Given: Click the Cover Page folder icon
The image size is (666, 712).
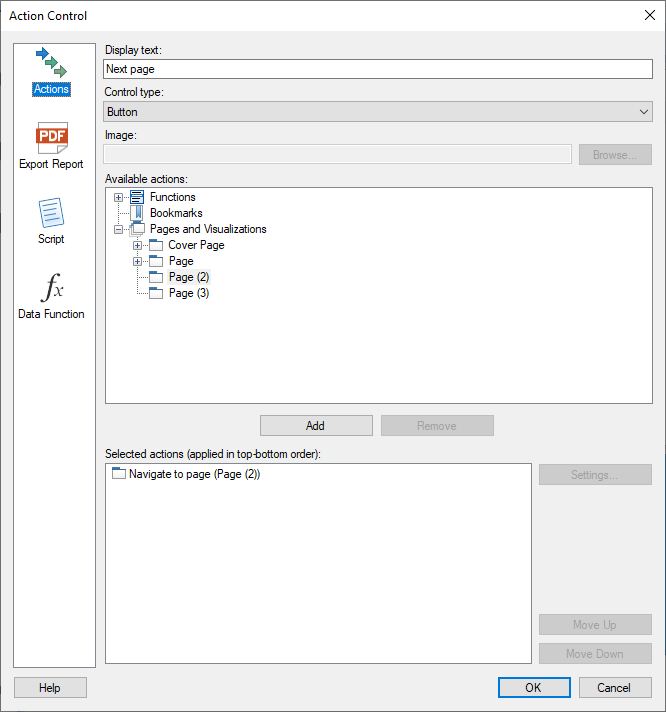Looking at the screenshot, I should [156, 245].
